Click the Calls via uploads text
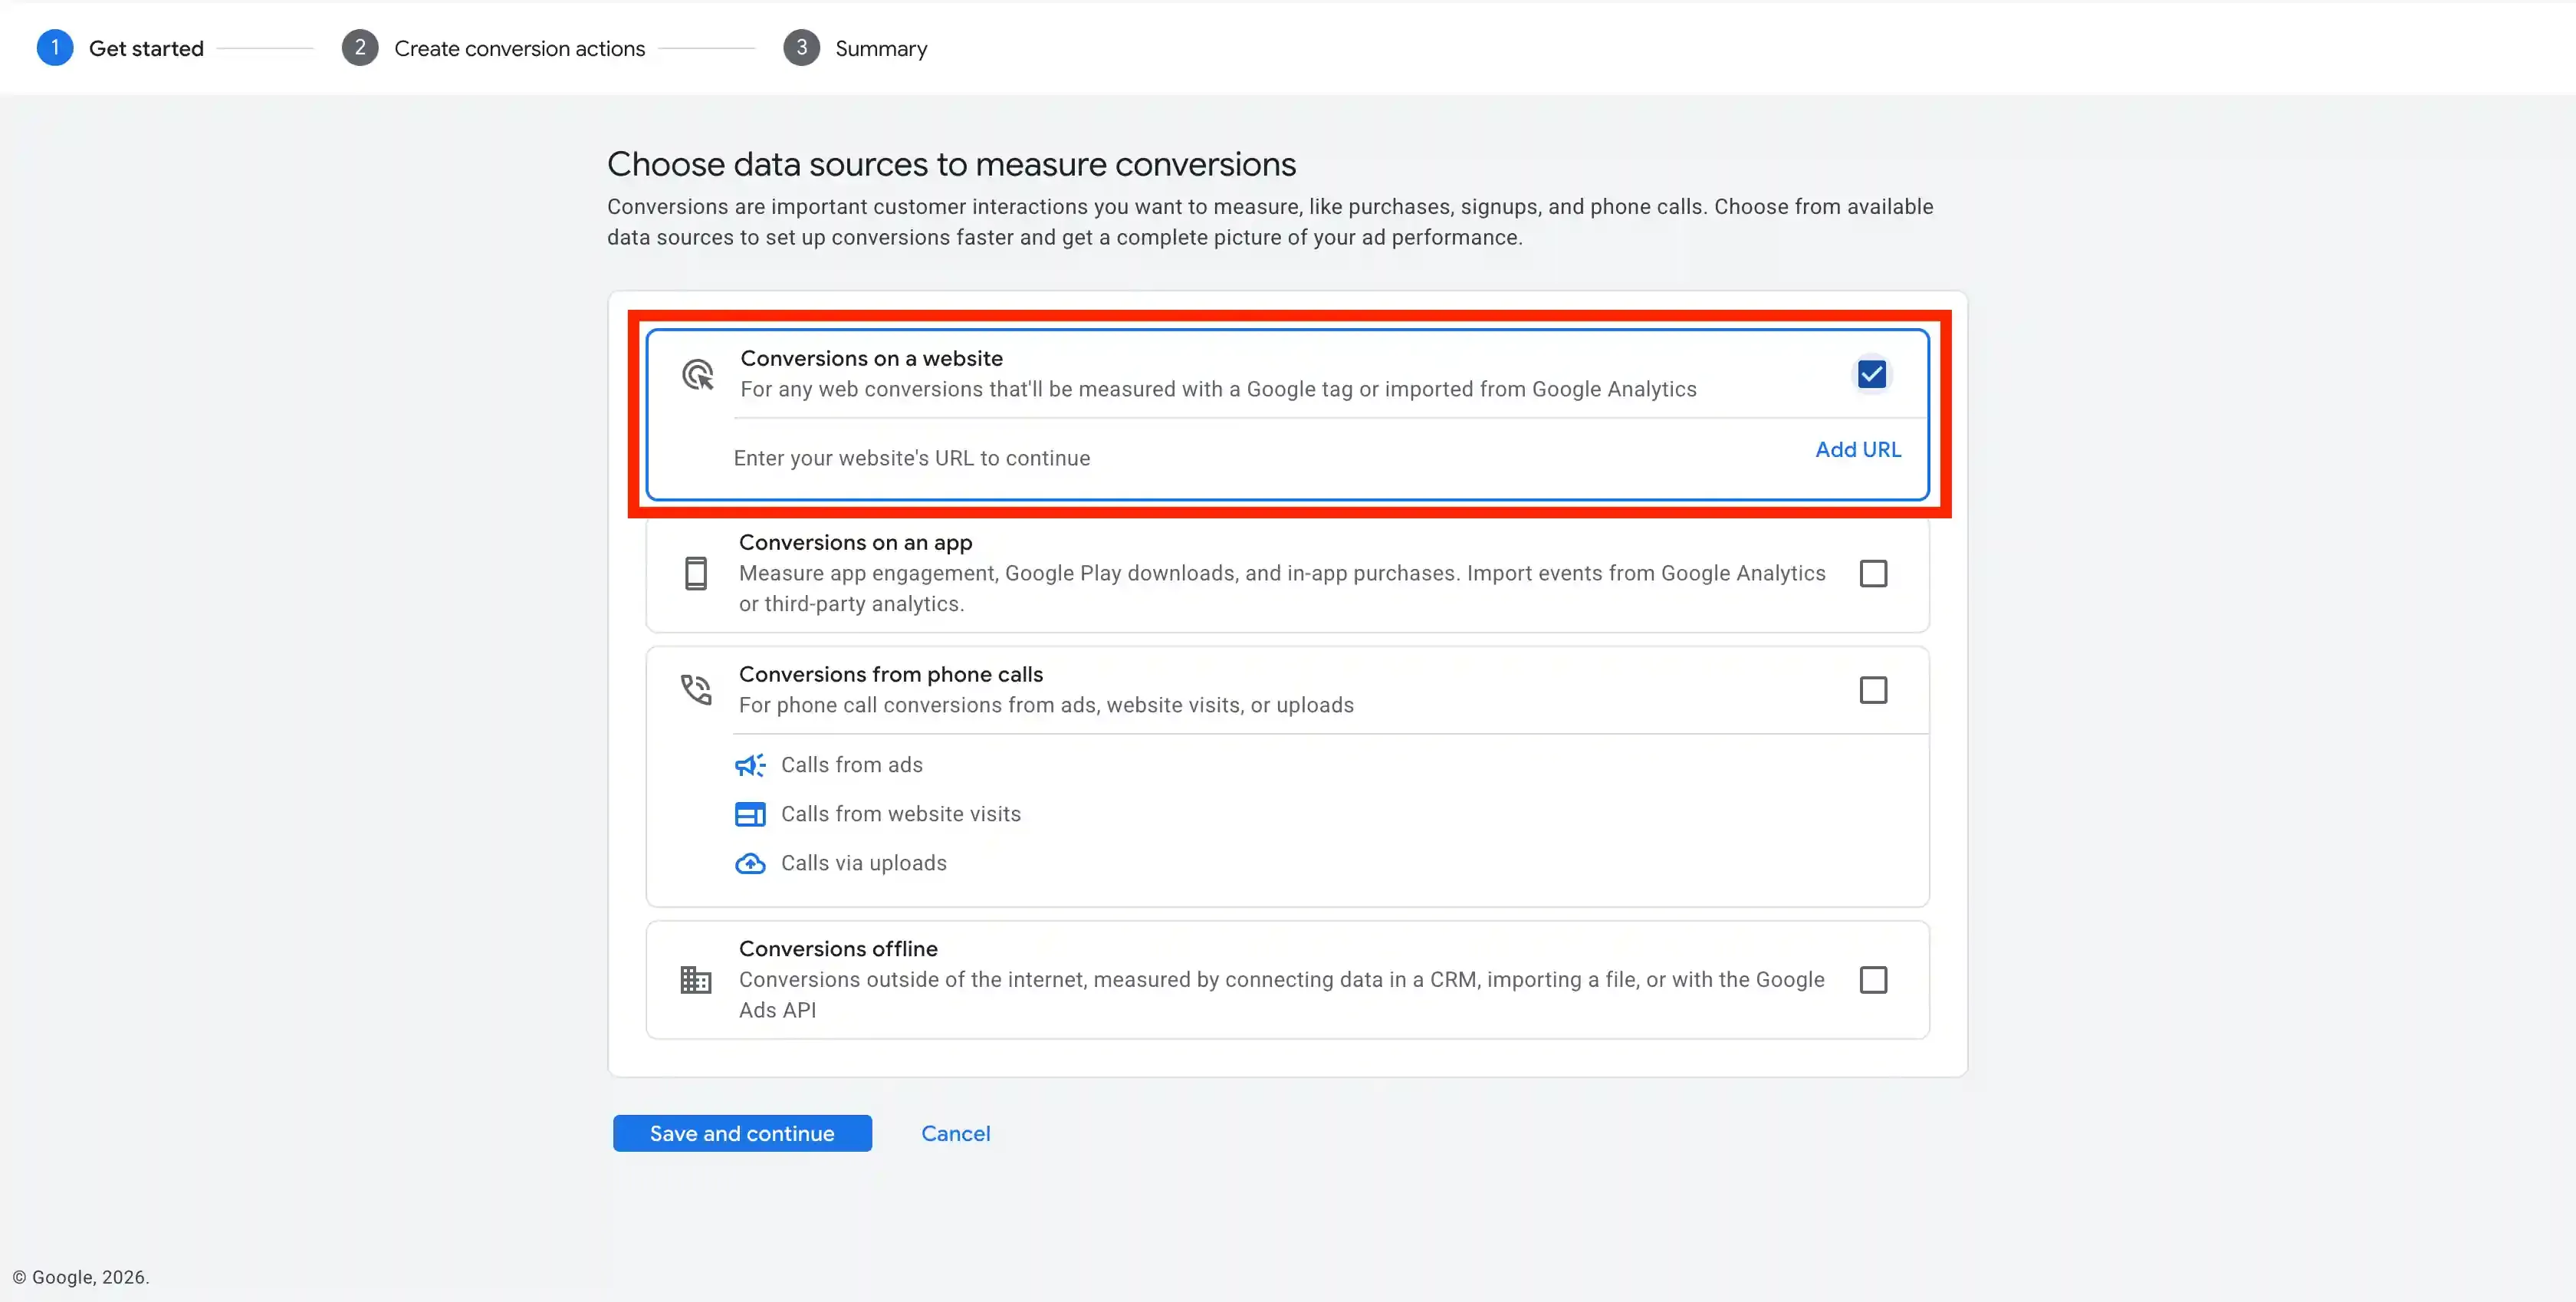 [x=863, y=863]
